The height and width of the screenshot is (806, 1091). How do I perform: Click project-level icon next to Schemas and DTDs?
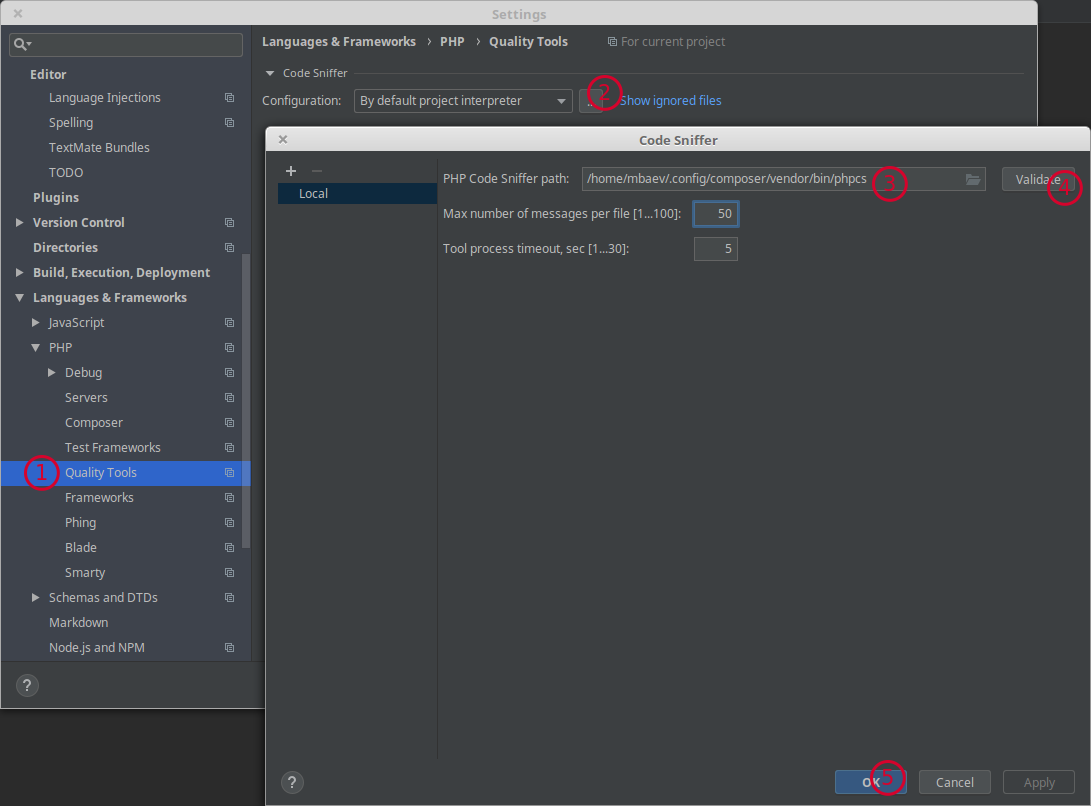(229, 598)
